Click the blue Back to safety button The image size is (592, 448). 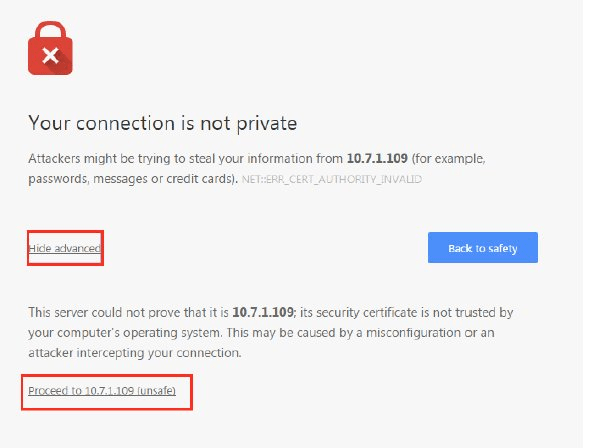[x=483, y=248]
